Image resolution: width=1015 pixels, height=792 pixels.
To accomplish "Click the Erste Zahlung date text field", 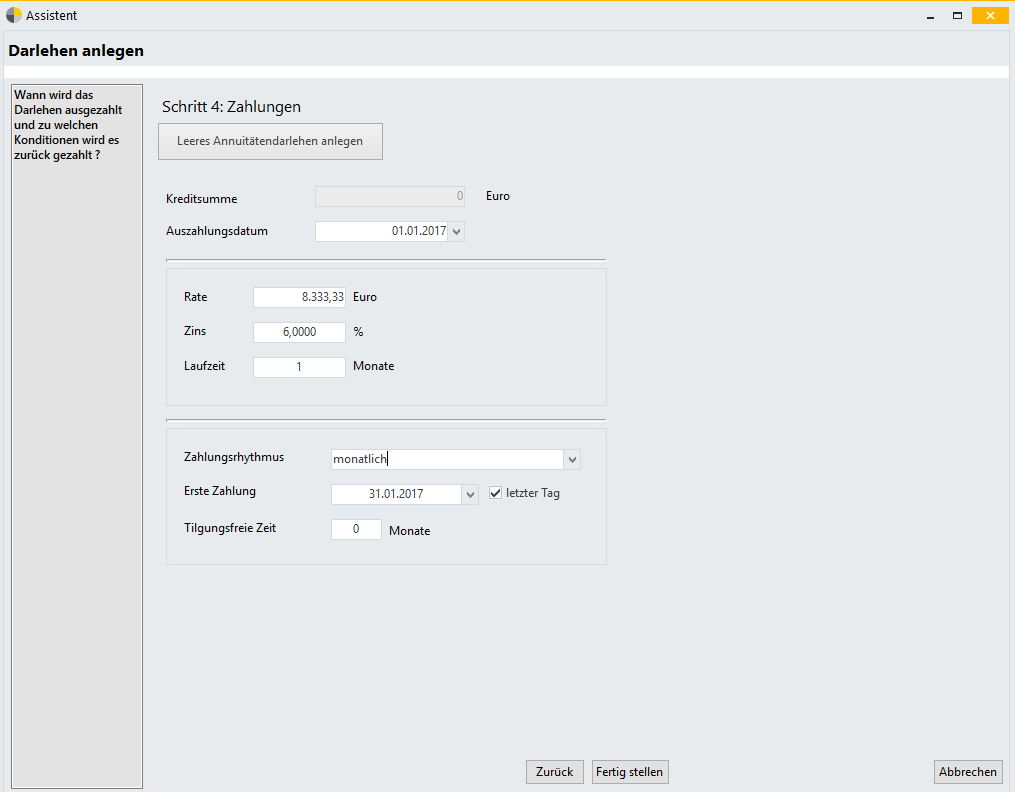I will 396,494.
